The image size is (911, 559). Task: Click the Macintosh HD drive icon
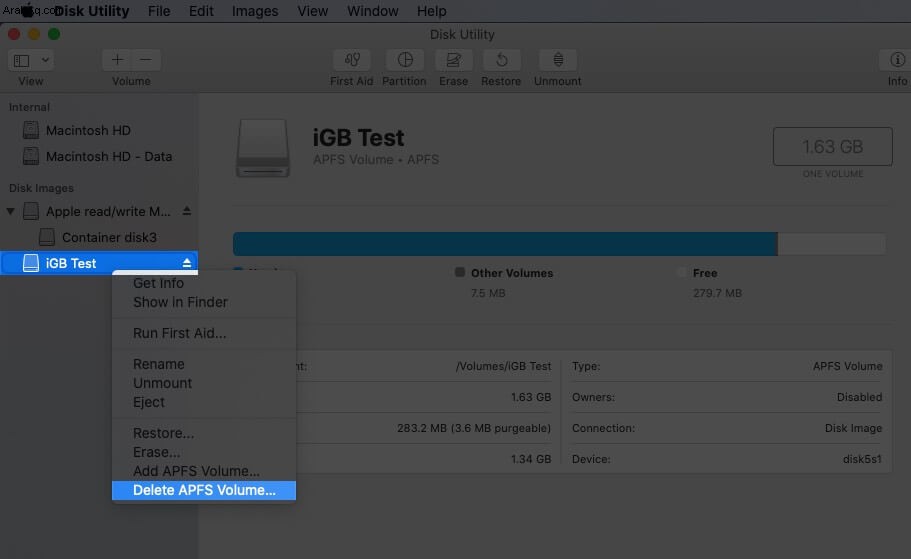click(x=31, y=130)
